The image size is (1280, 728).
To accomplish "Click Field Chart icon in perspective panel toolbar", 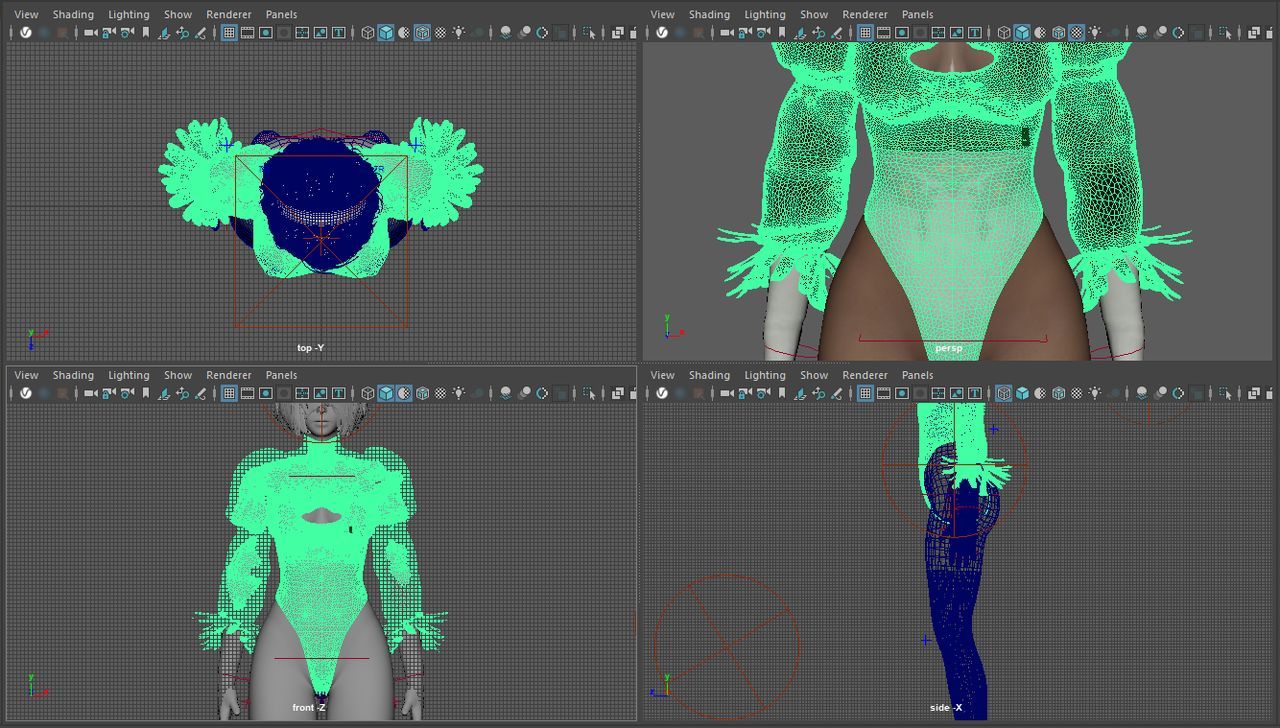I will point(938,32).
